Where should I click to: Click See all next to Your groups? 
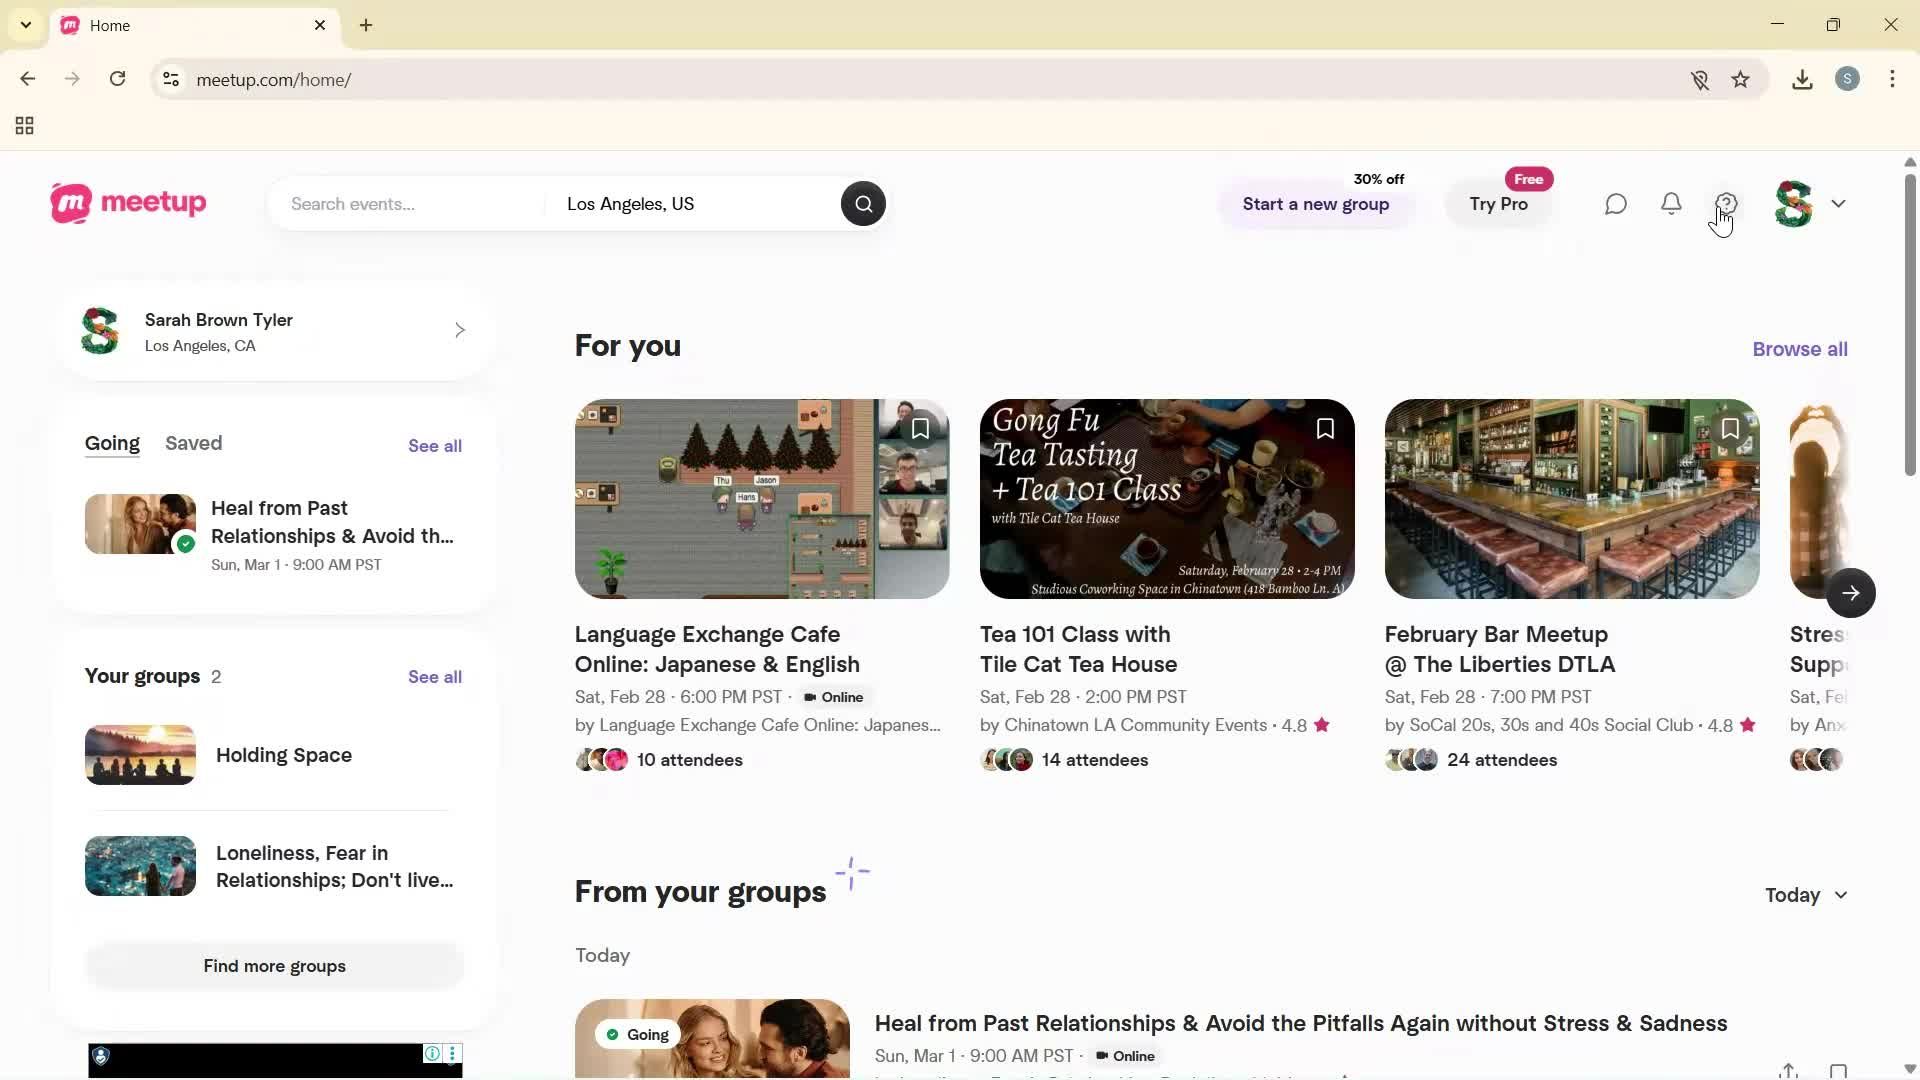(434, 676)
